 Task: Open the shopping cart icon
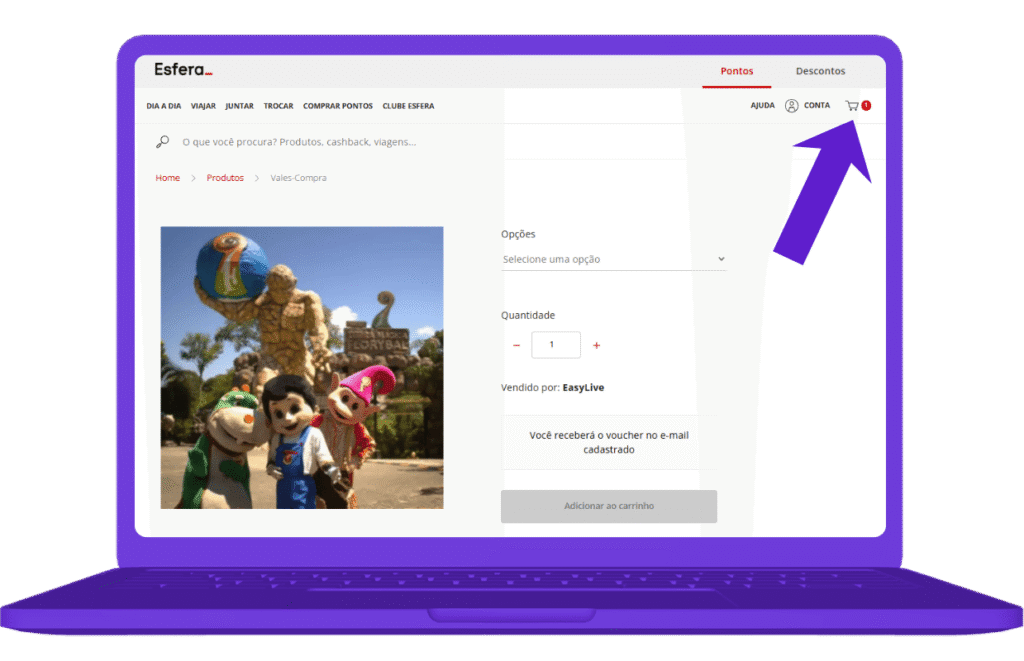852,106
